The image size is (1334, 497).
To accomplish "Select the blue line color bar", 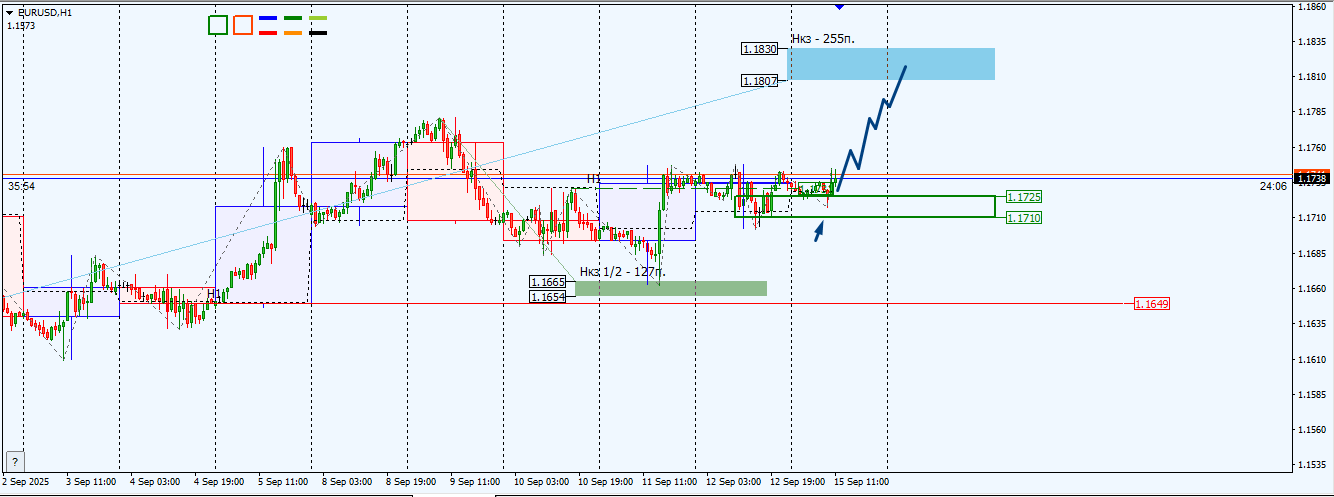I will [268, 18].
